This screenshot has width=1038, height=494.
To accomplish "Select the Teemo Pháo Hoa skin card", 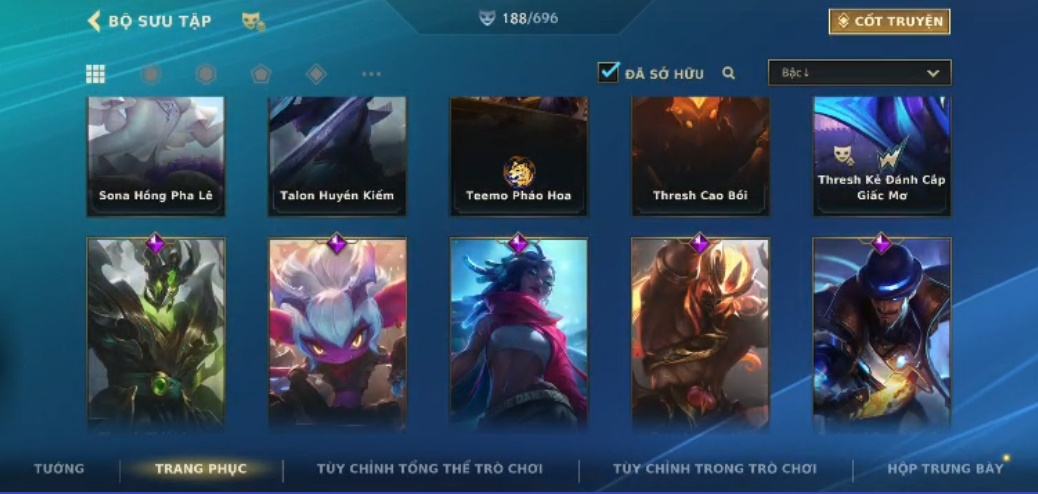I will [519, 156].
